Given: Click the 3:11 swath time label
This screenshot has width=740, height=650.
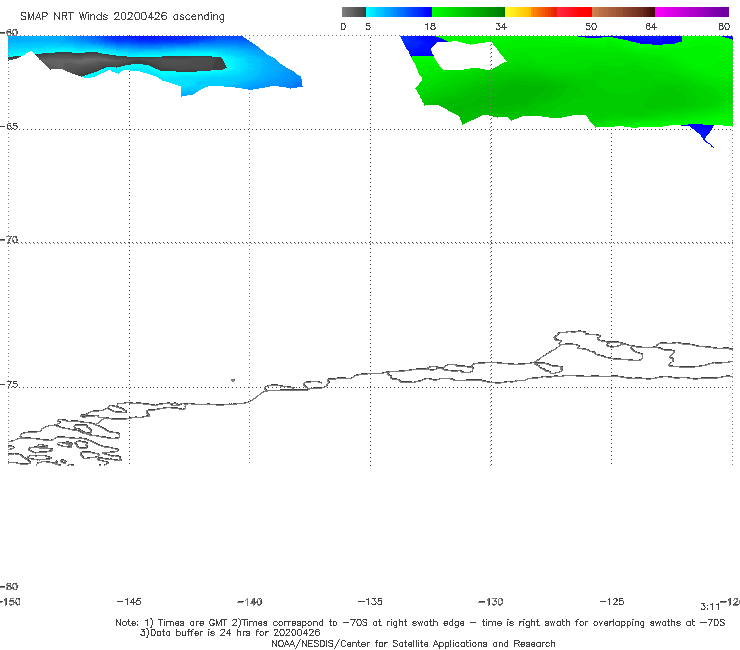Looking at the screenshot, I should 710,607.
